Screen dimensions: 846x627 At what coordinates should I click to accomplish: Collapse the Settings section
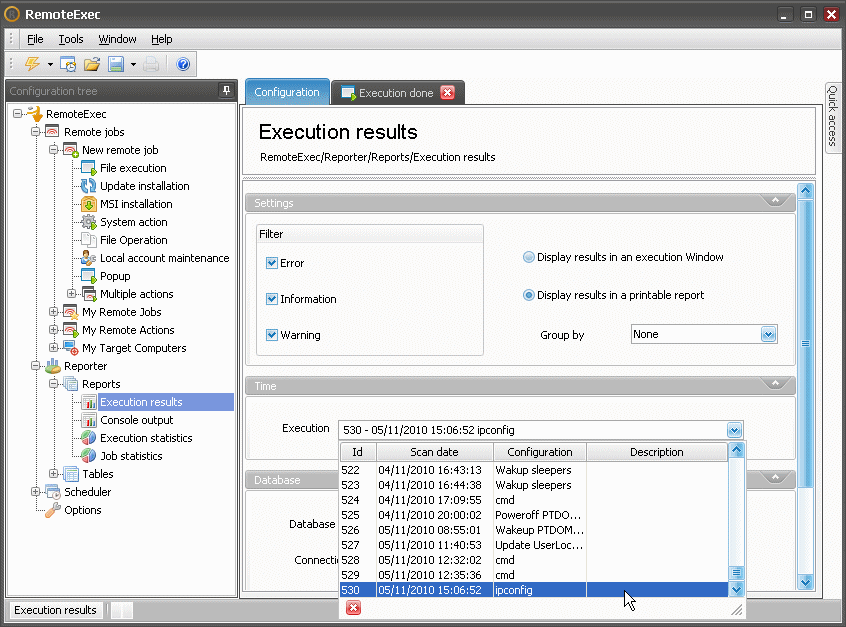[775, 201]
